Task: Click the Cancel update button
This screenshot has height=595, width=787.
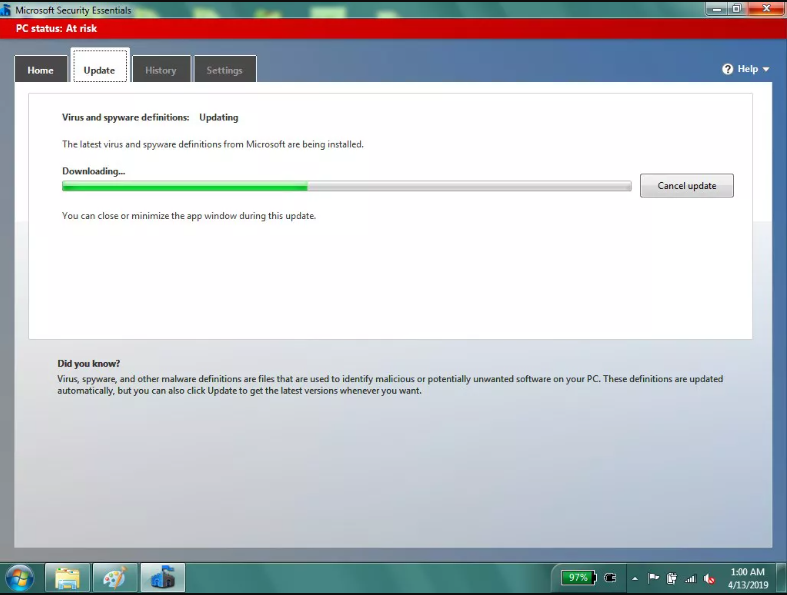Action: click(687, 186)
